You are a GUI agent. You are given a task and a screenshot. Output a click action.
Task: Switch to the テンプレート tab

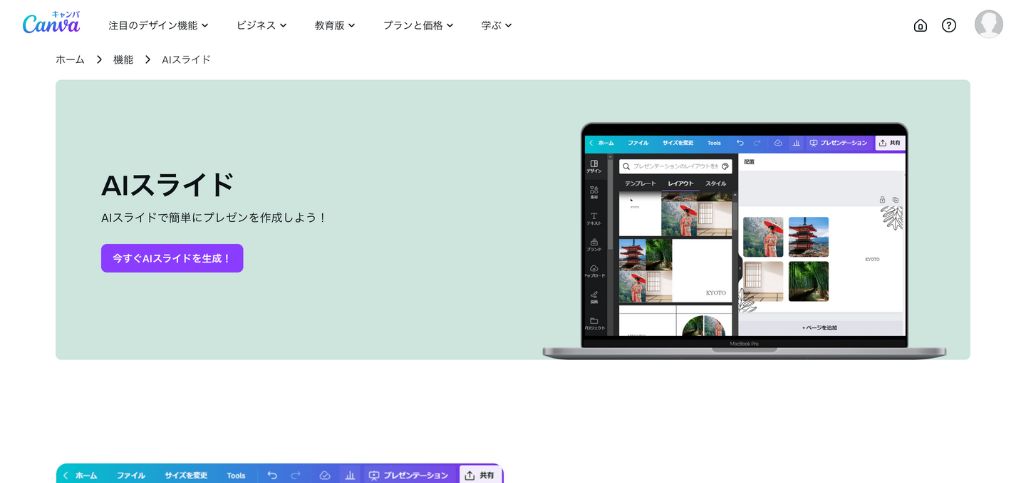pos(640,184)
